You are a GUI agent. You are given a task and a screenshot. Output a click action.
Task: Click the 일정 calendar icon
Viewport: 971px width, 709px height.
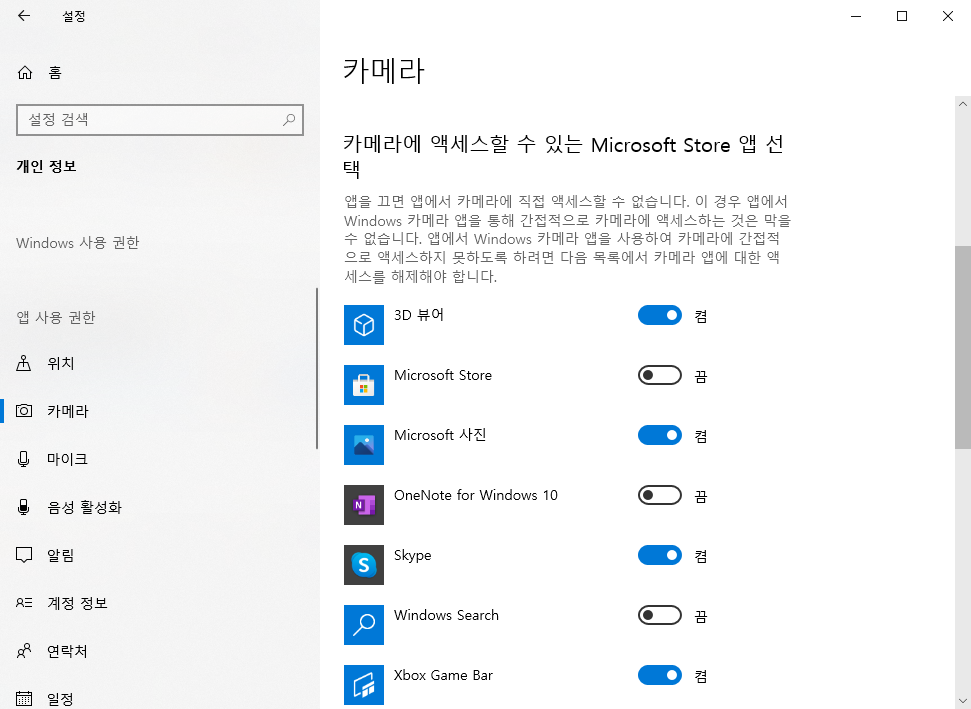pos(24,699)
